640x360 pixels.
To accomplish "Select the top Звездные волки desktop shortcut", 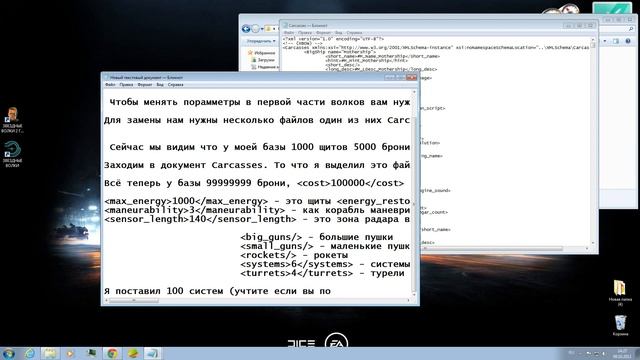I will [12, 120].
